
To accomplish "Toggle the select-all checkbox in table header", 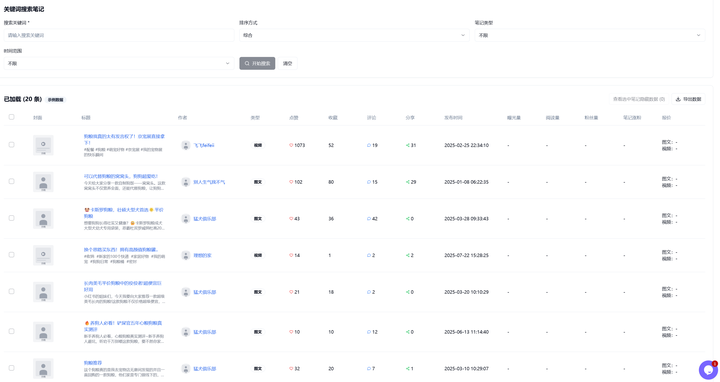I will [x=11, y=117].
